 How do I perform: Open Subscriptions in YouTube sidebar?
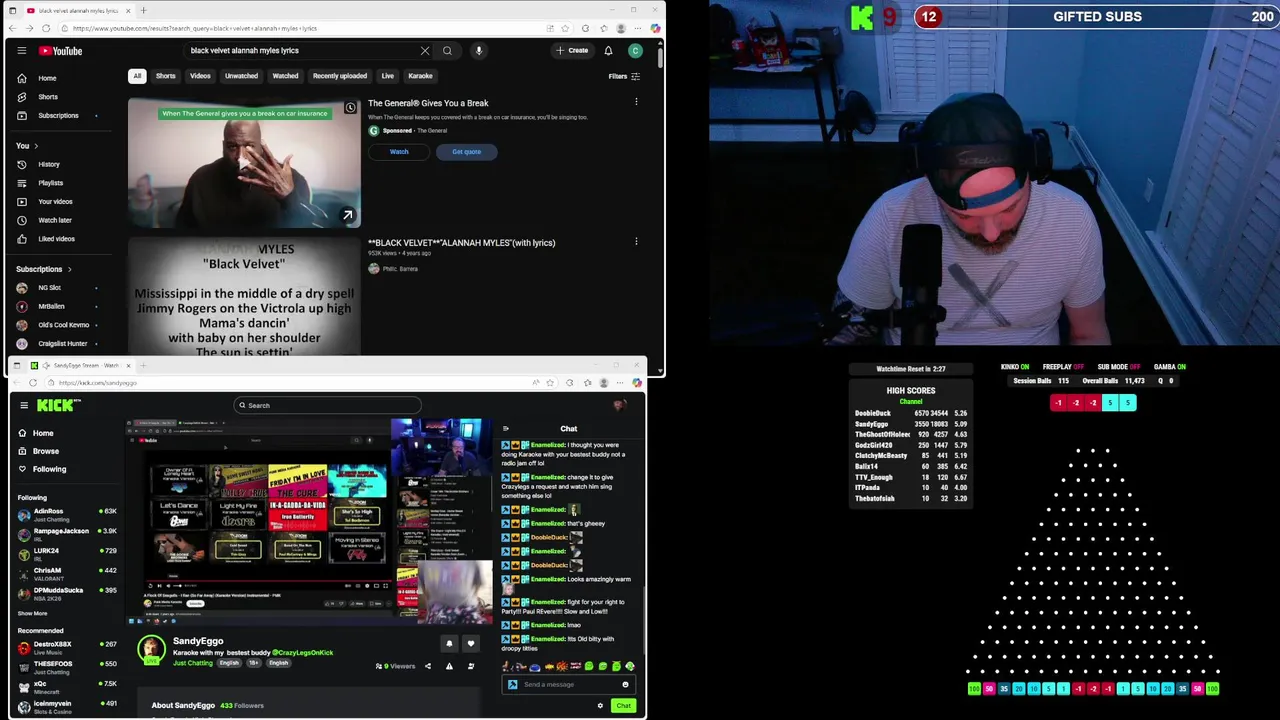[x=60, y=116]
